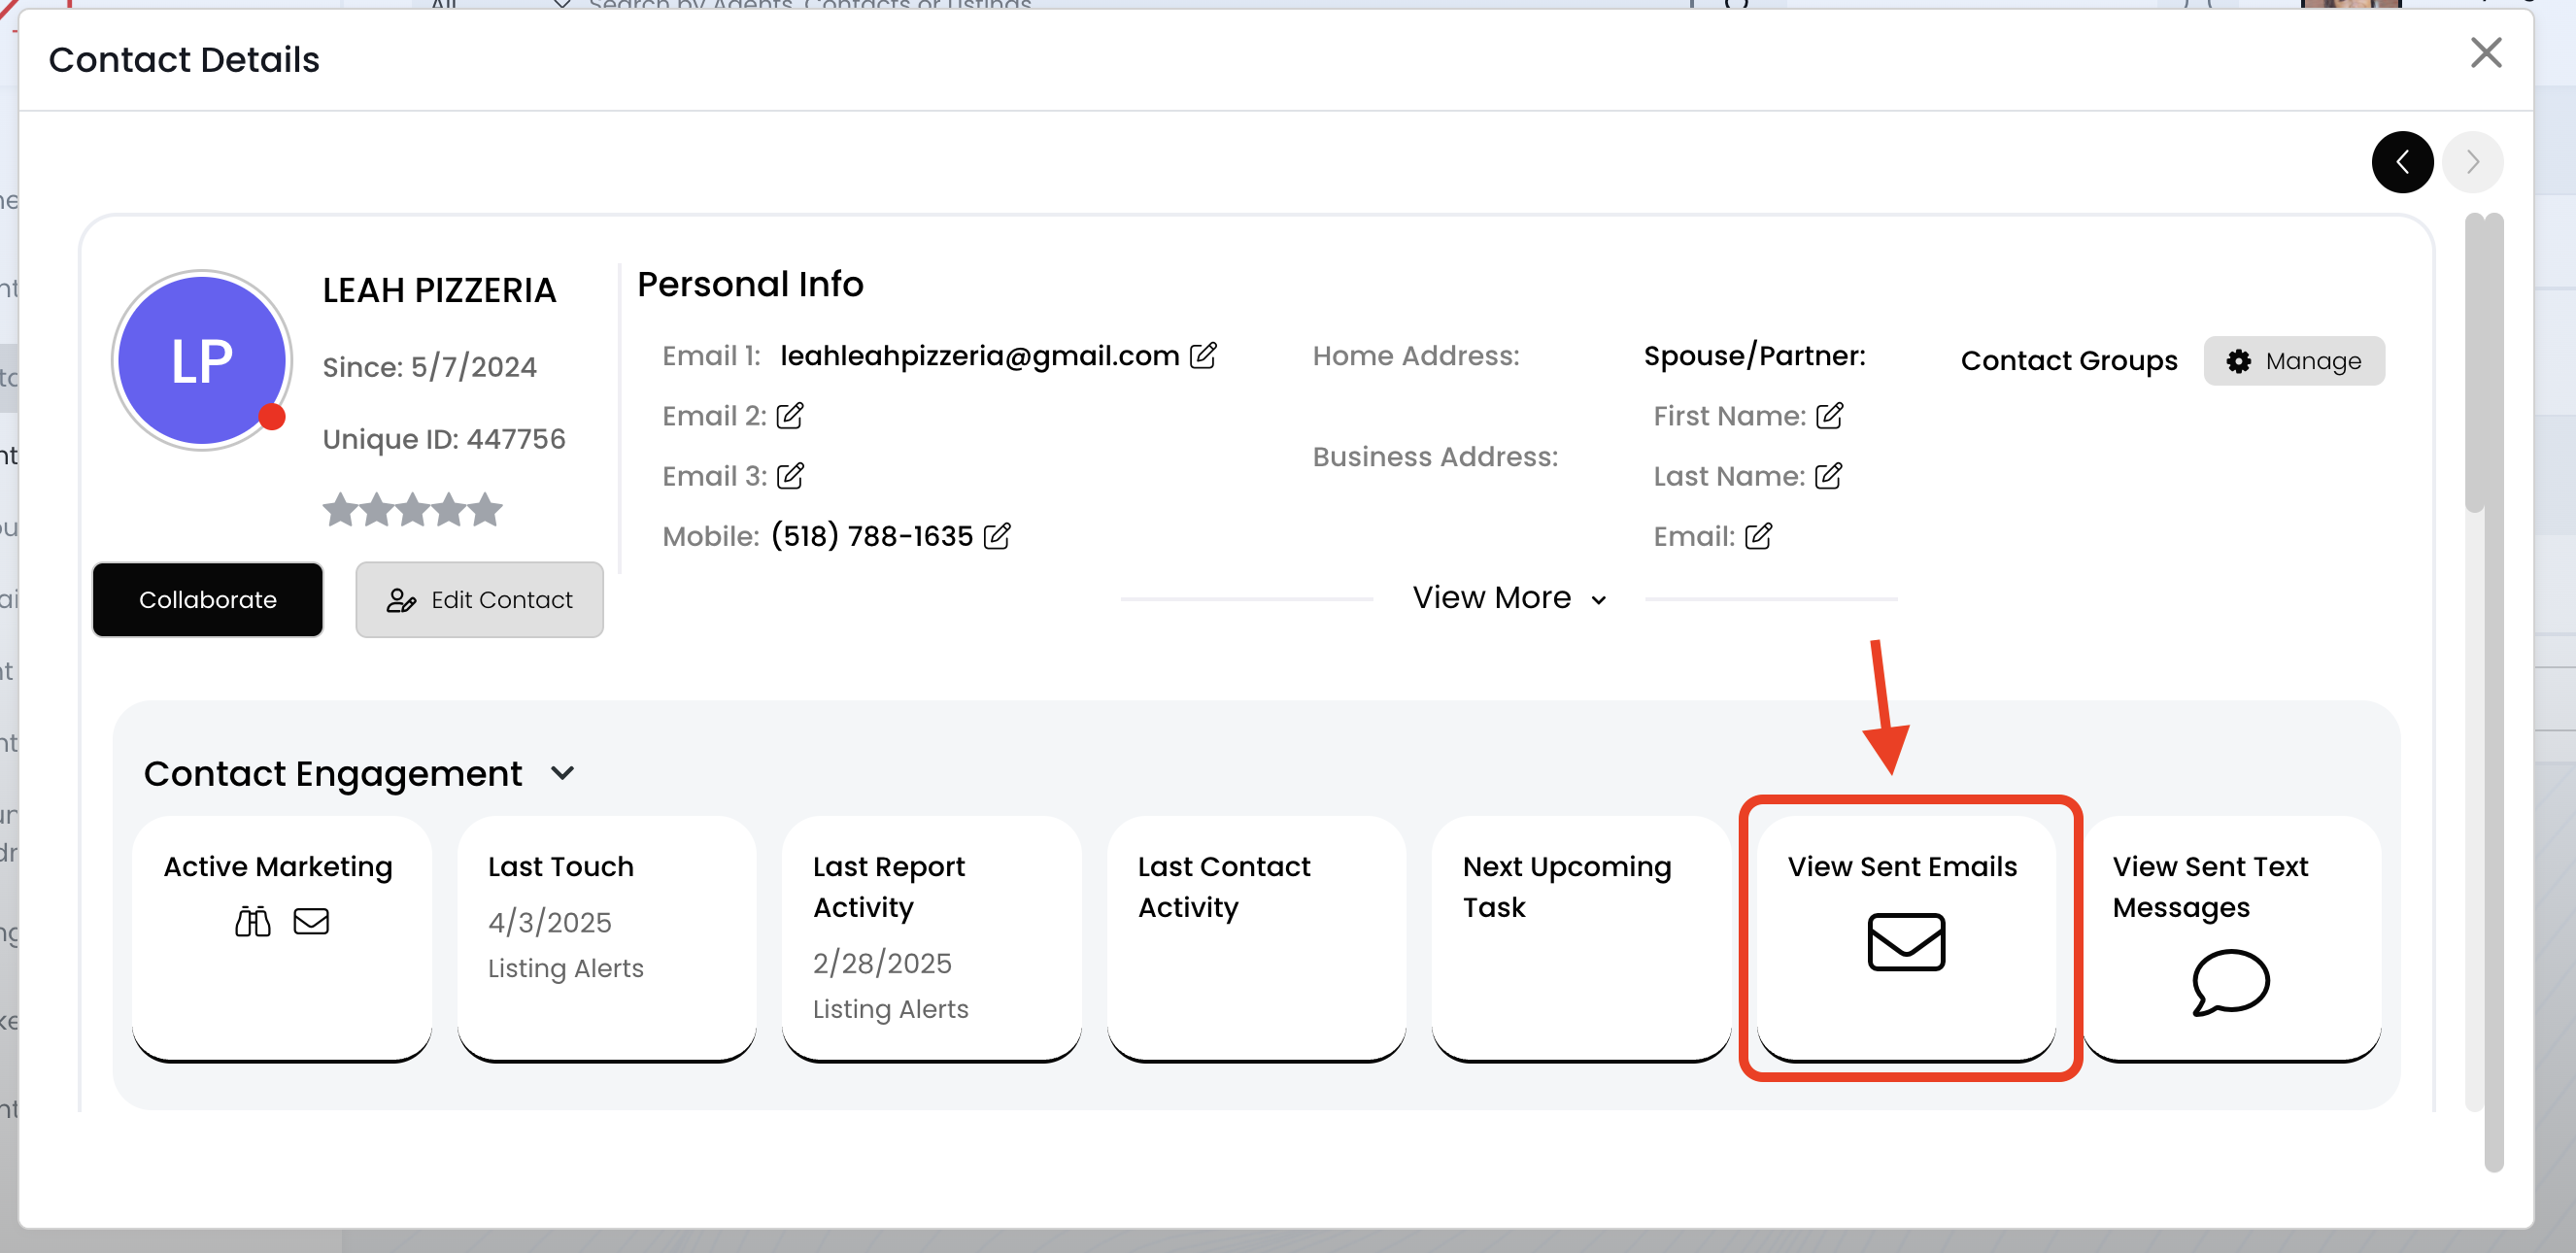Click the Spouse Email edit icon
This screenshot has height=1253, width=2576.
click(1758, 536)
